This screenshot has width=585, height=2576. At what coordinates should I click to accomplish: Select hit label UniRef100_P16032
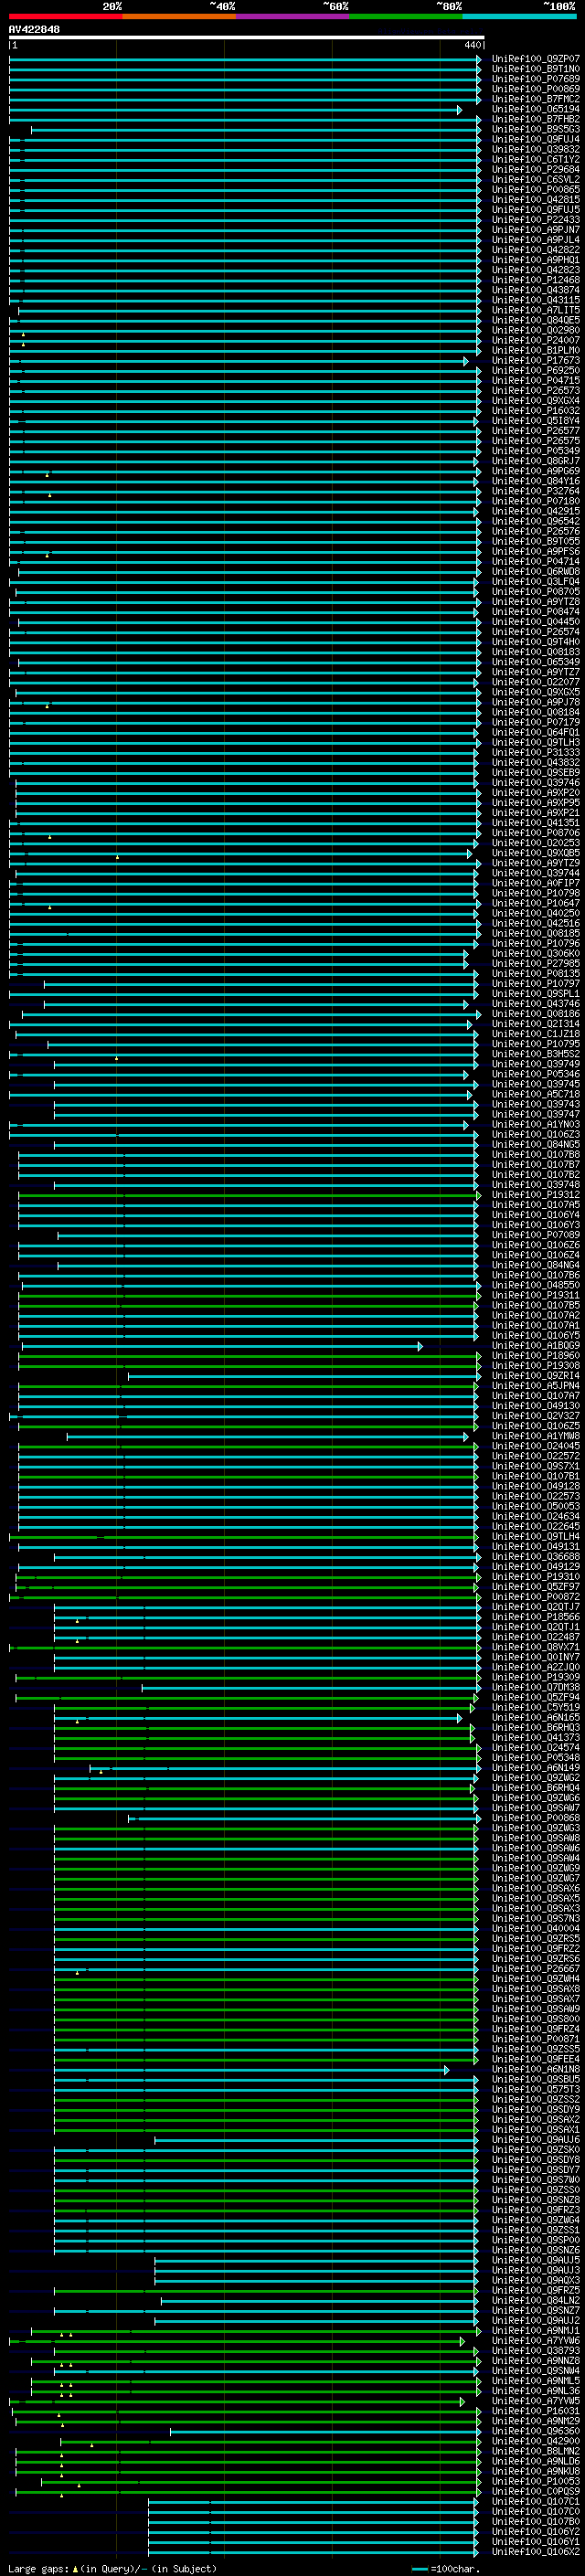(536, 410)
